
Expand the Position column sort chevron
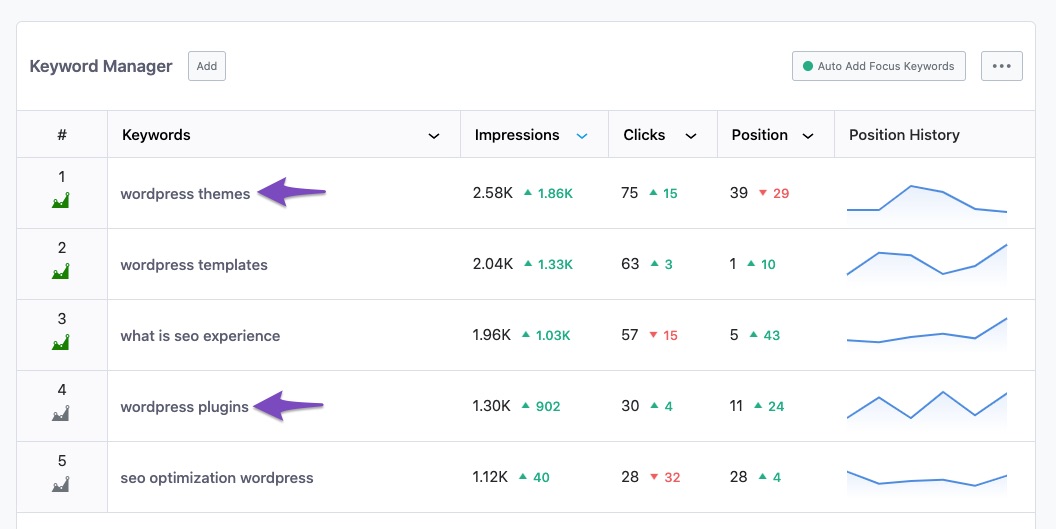[x=808, y=135]
